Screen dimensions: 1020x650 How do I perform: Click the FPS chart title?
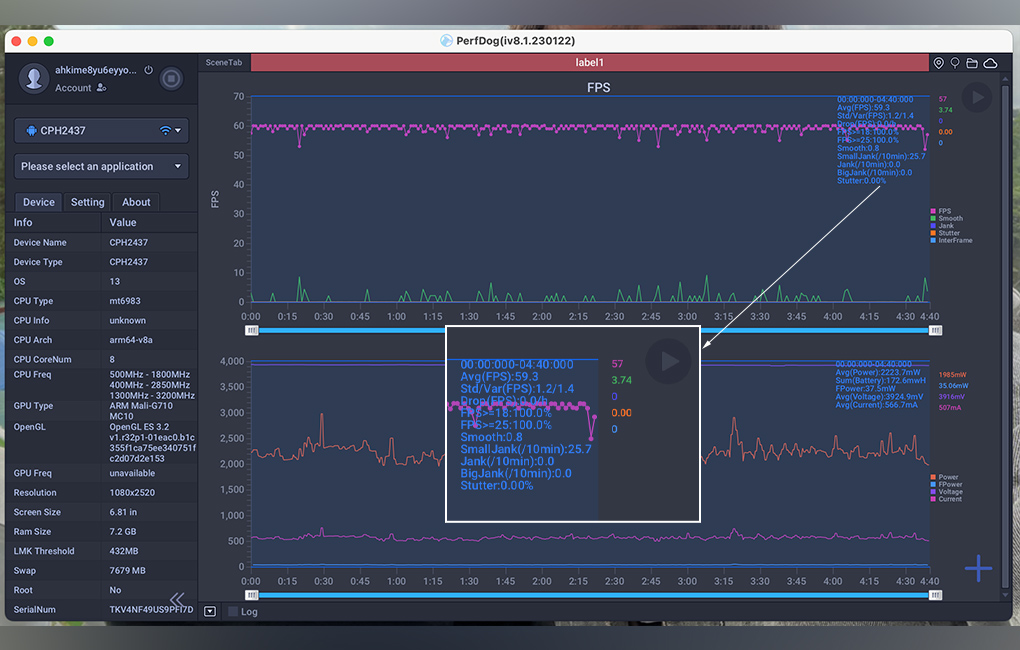[598, 88]
